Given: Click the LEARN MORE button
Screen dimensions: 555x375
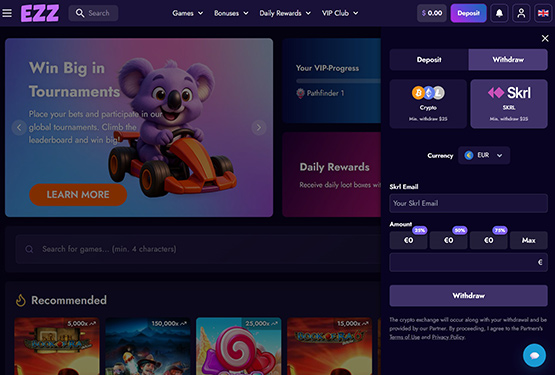Looking at the screenshot, I should (x=78, y=194).
